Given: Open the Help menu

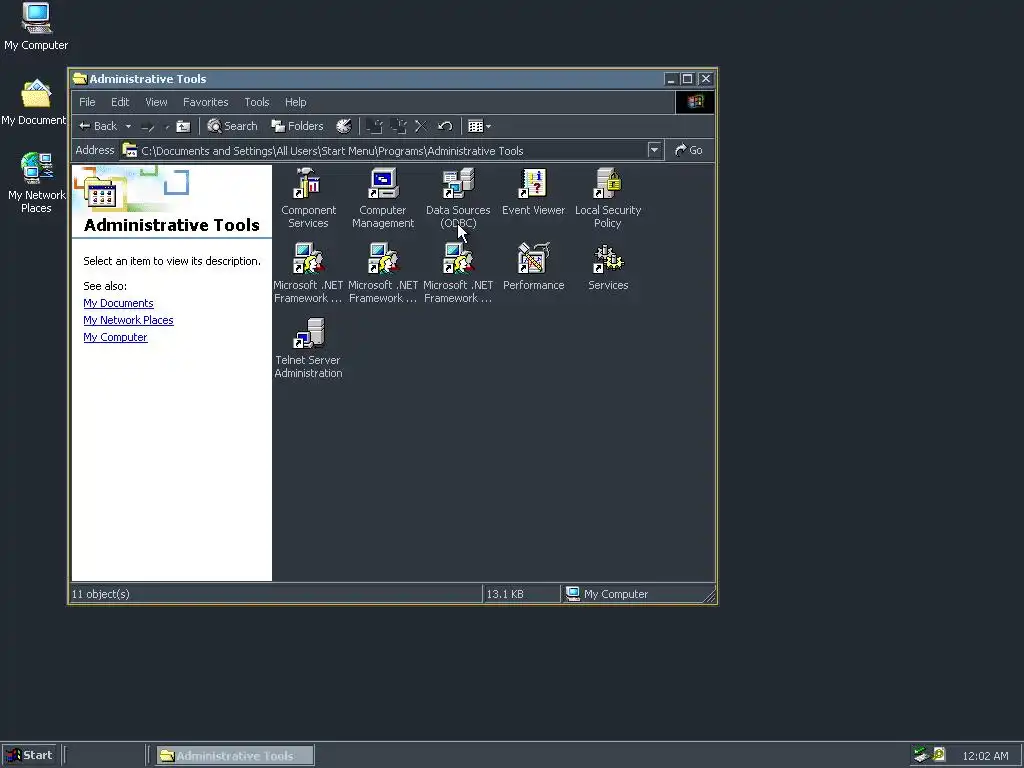Looking at the screenshot, I should [295, 102].
